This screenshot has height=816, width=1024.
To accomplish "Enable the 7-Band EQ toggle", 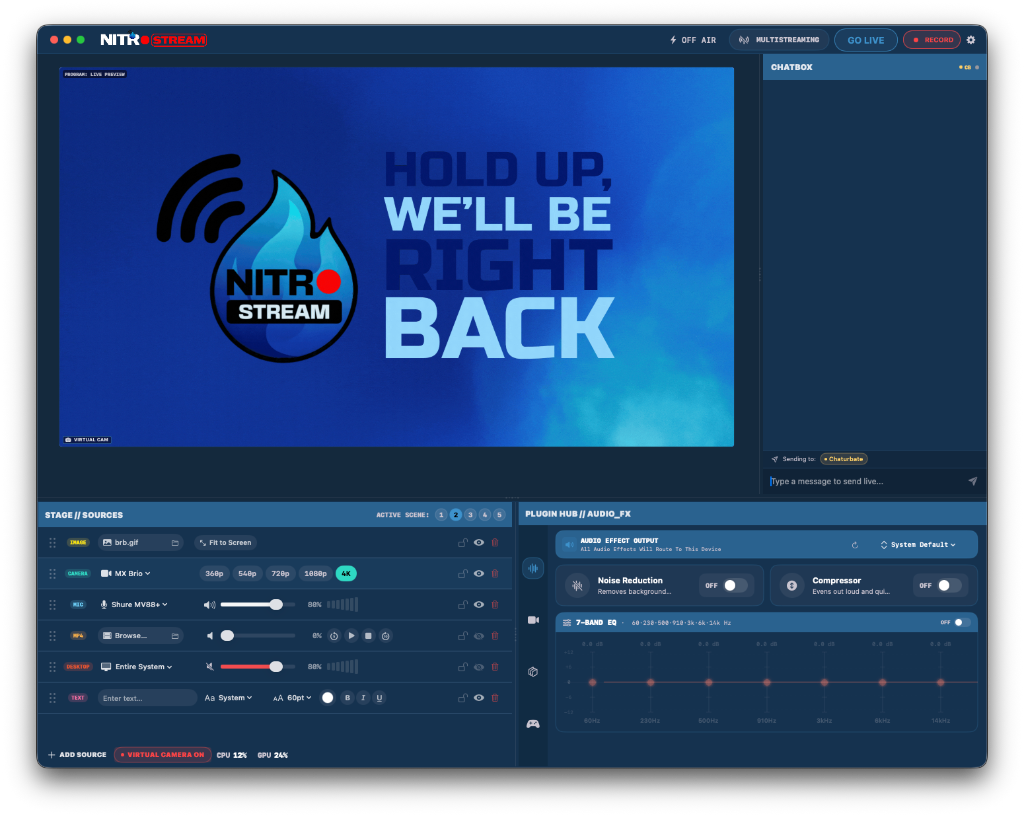I will 961,622.
